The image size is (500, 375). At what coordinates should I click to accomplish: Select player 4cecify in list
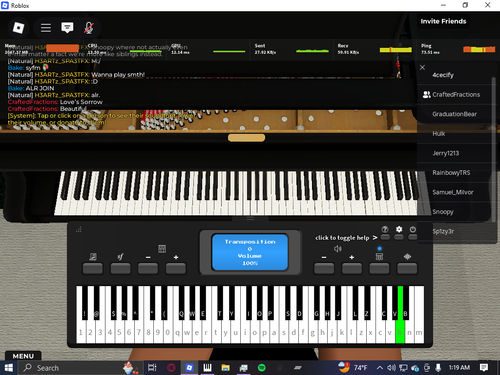pyautogui.click(x=454, y=75)
